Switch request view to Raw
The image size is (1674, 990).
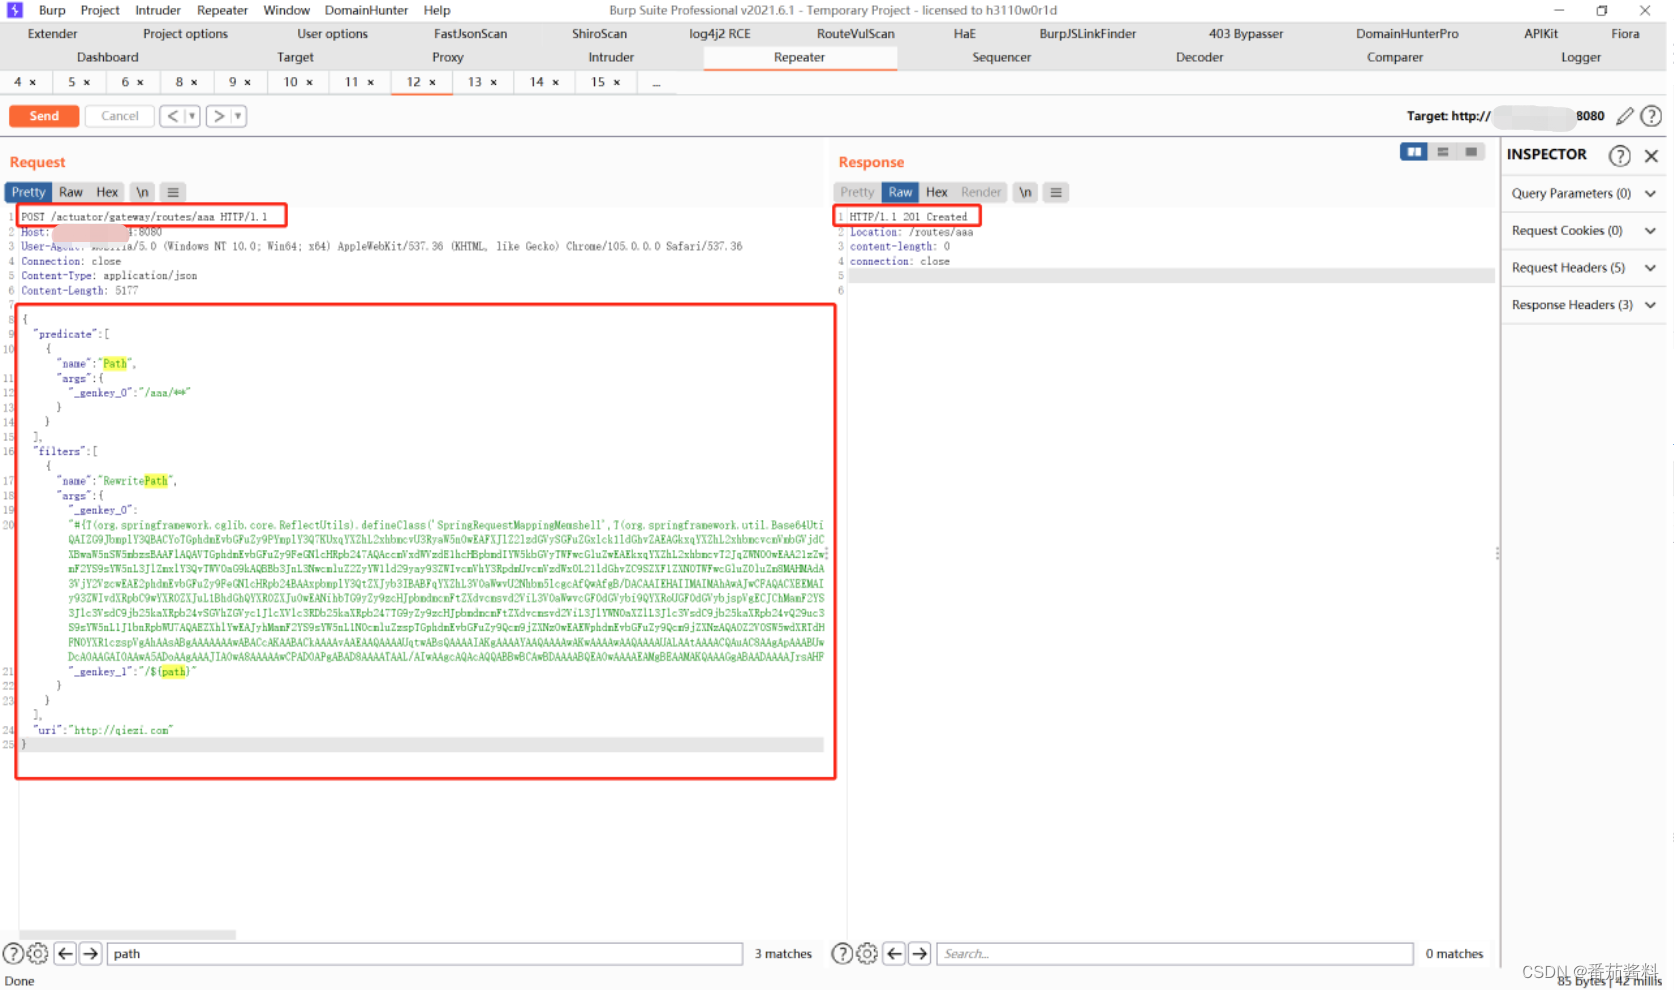(x=71, y=192)
